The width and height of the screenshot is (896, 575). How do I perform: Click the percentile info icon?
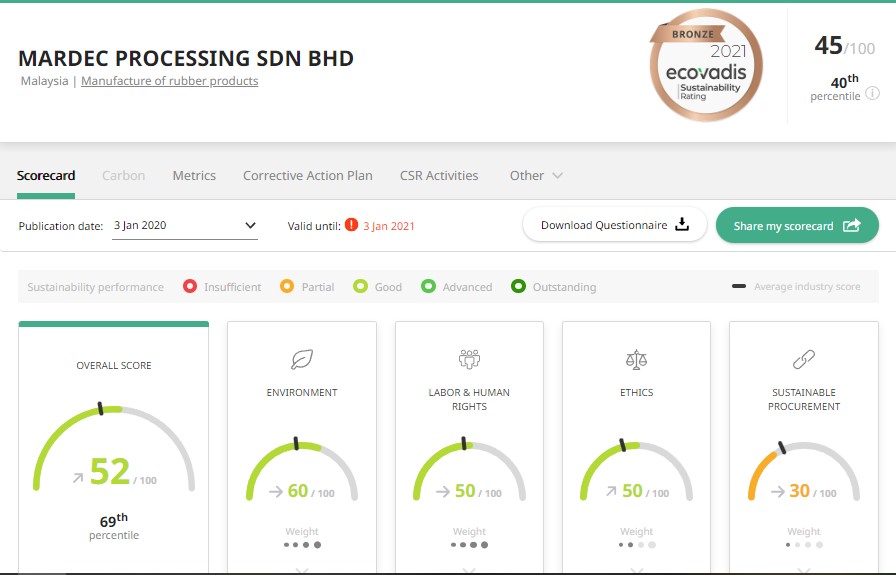872,93
